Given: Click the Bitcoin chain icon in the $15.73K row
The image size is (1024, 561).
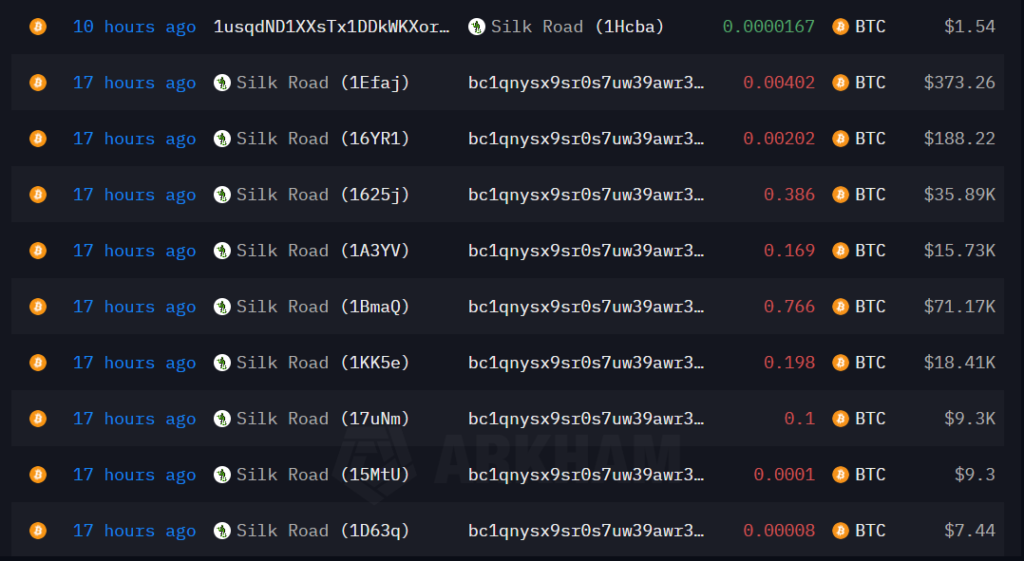Looking at the screenshot, I should 38,251.
